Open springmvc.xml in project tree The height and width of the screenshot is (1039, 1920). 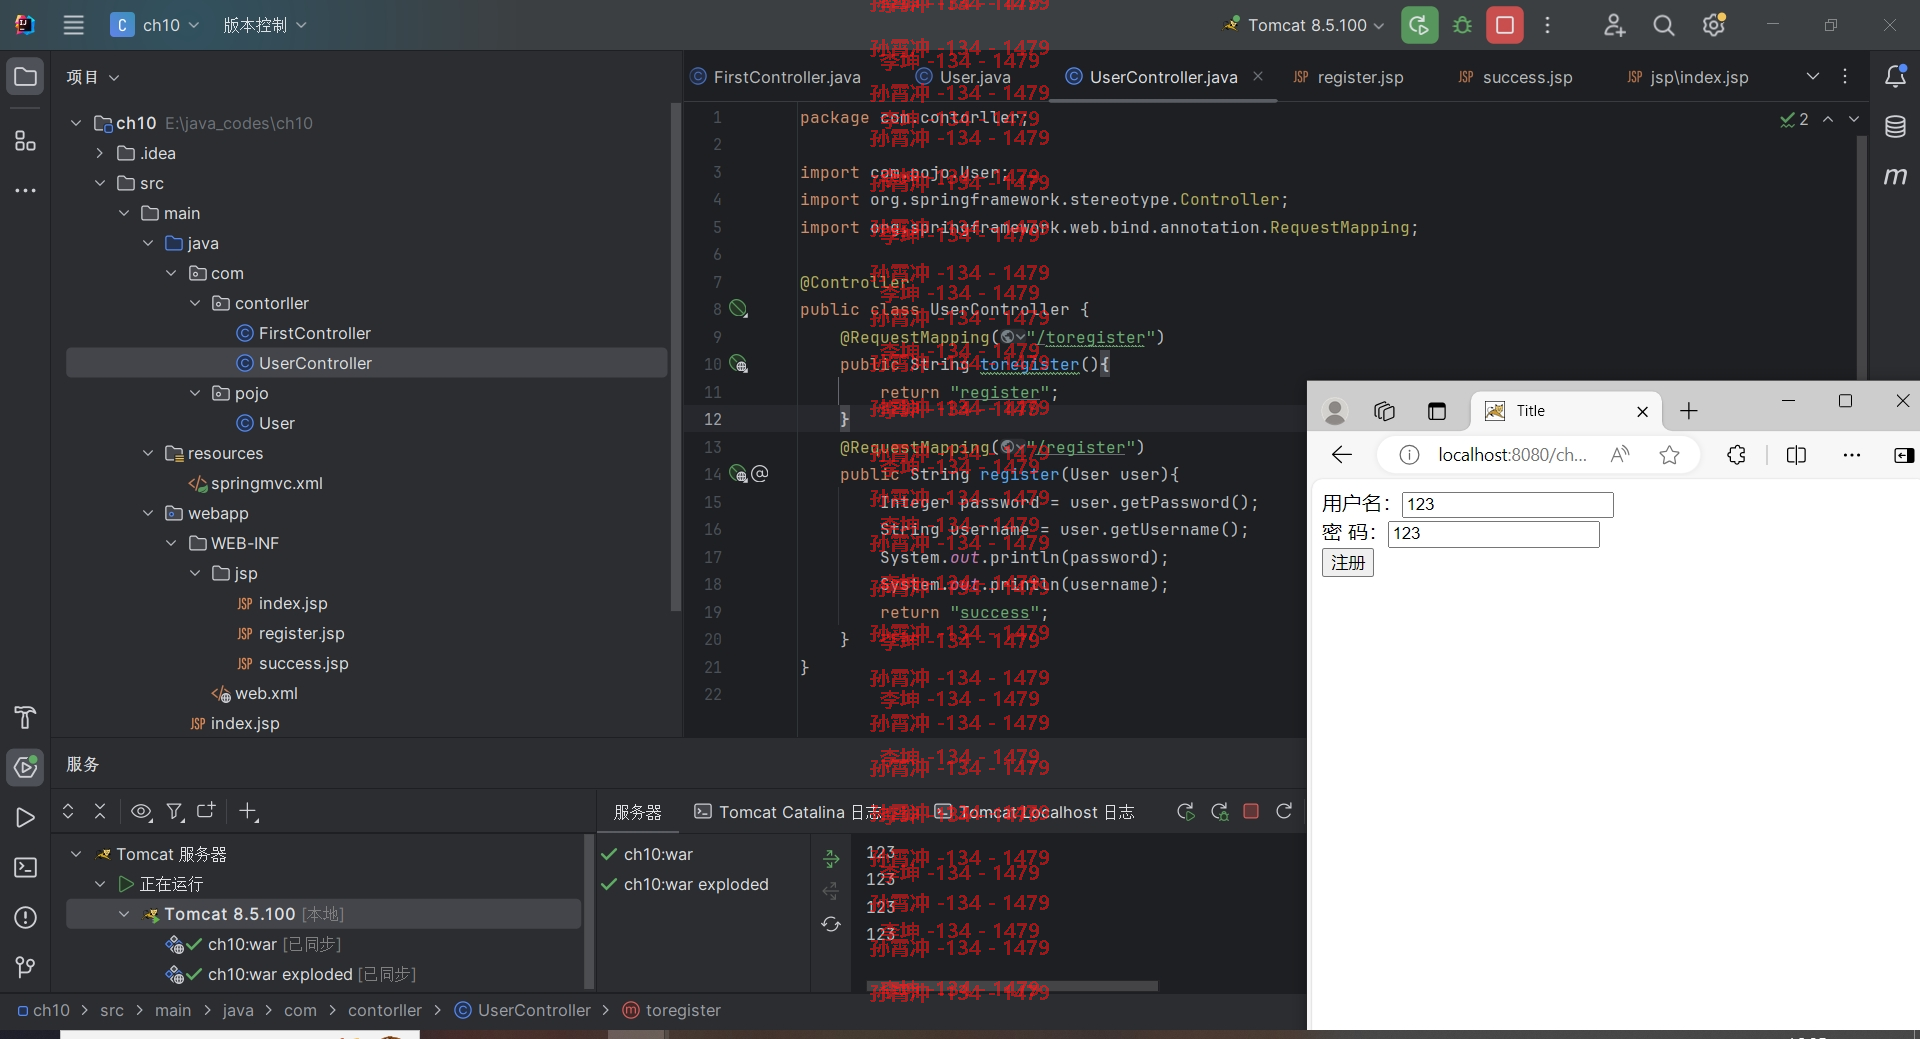pos(255,483)
